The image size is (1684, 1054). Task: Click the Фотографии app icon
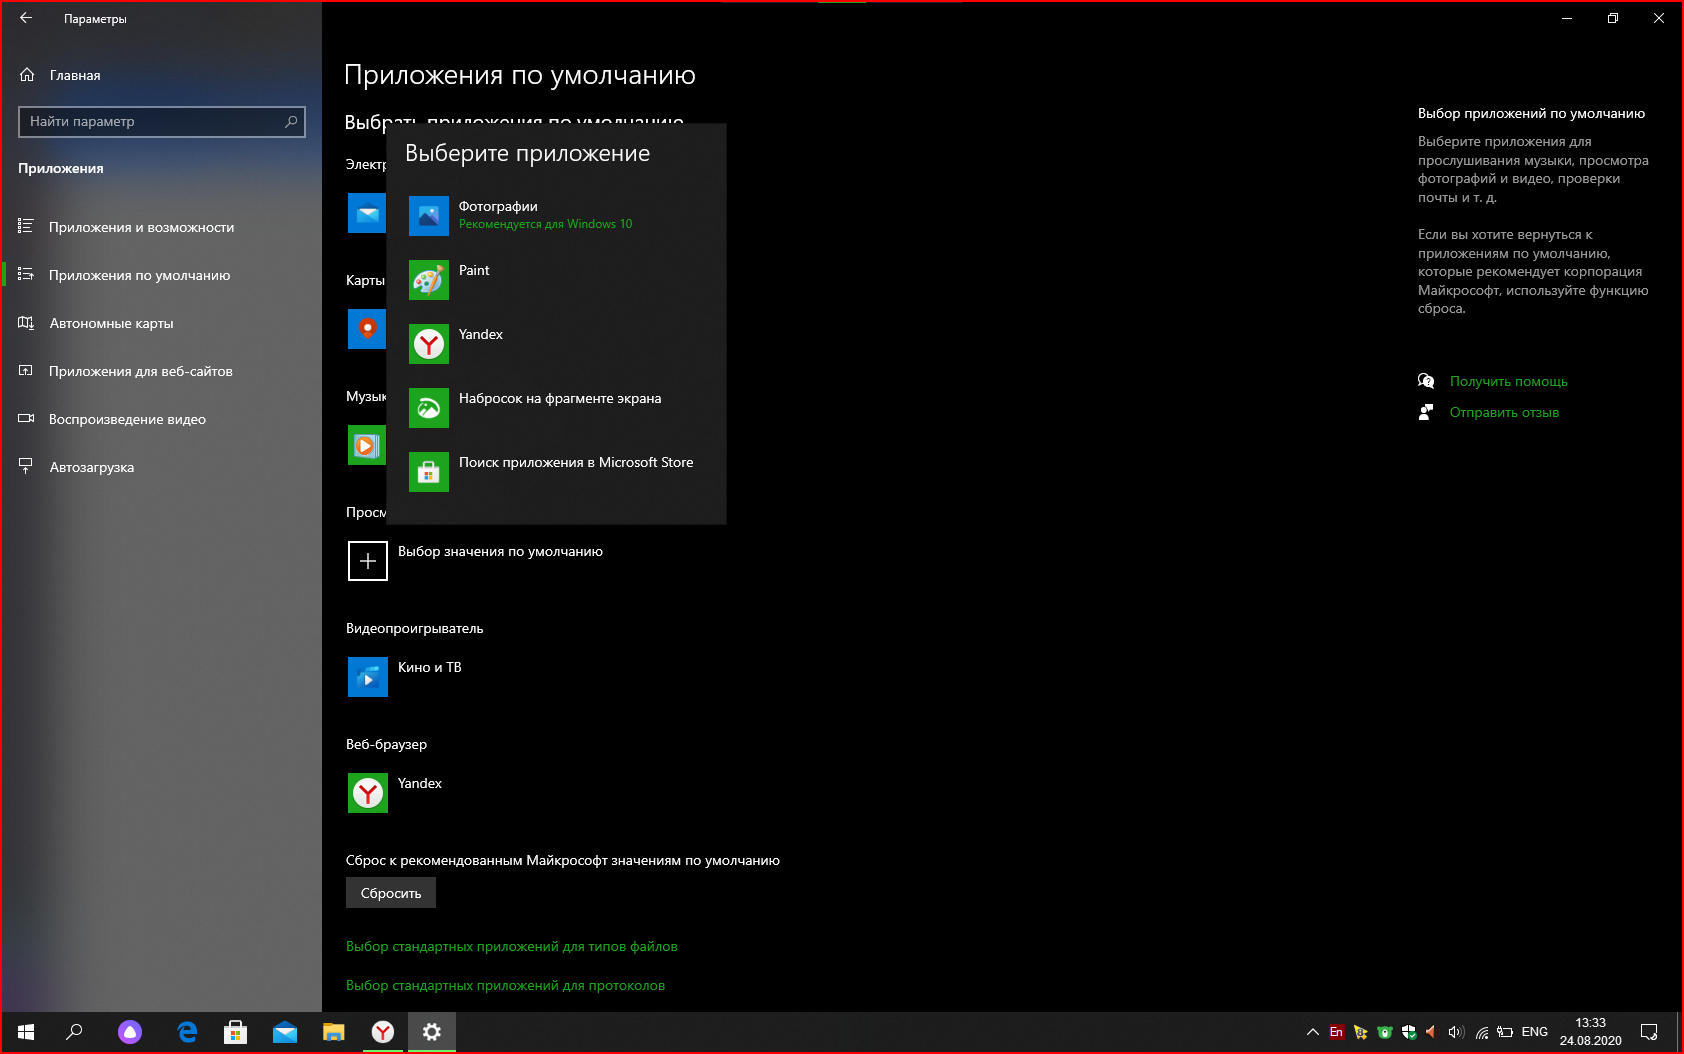[x=429, y=216]
